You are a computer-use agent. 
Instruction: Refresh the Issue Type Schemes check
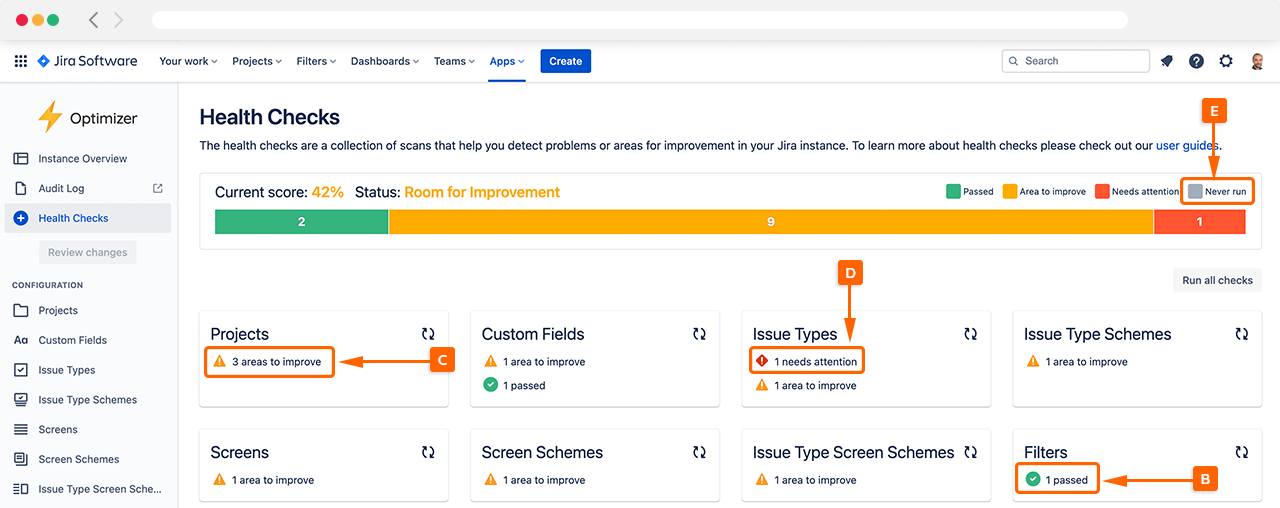coord(1241,334)
